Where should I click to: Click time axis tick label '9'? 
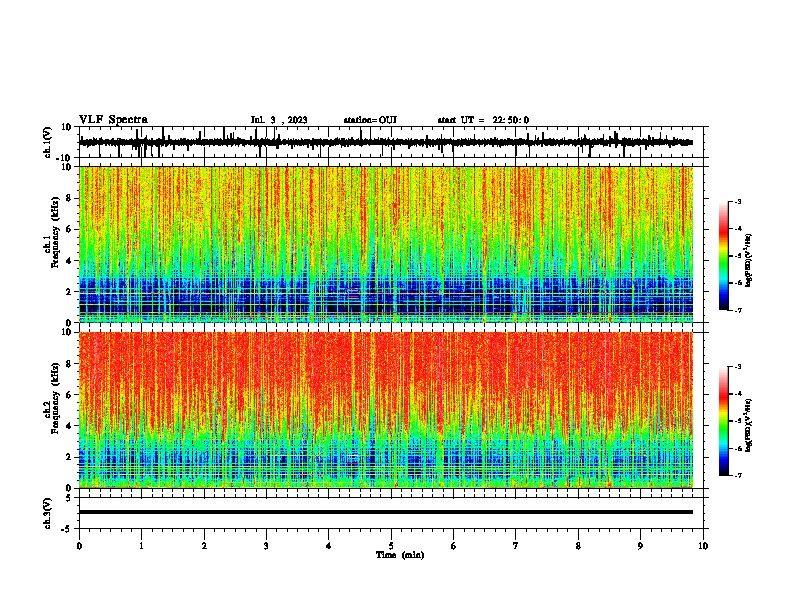coord(640,546)
